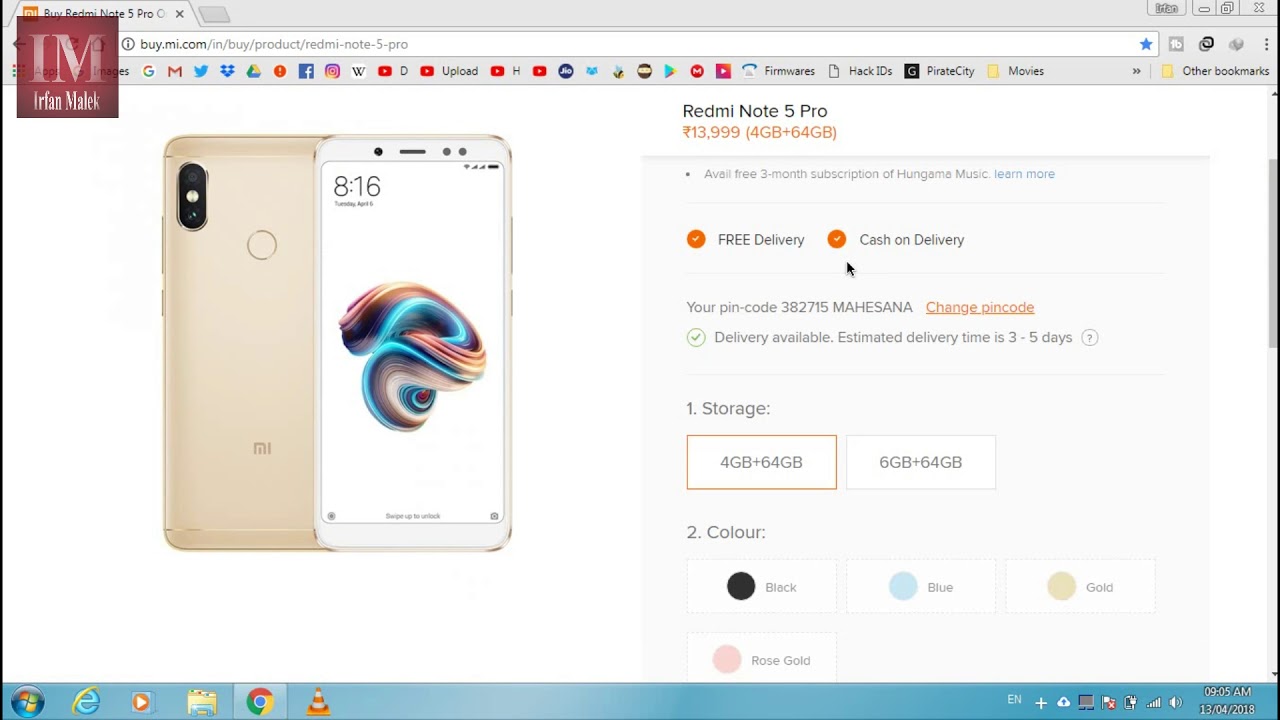Screen dimensions: 1280x720
Task: Open the Movies bookmarks folder
Action: pyautogui.click(x=1015, y=71)
